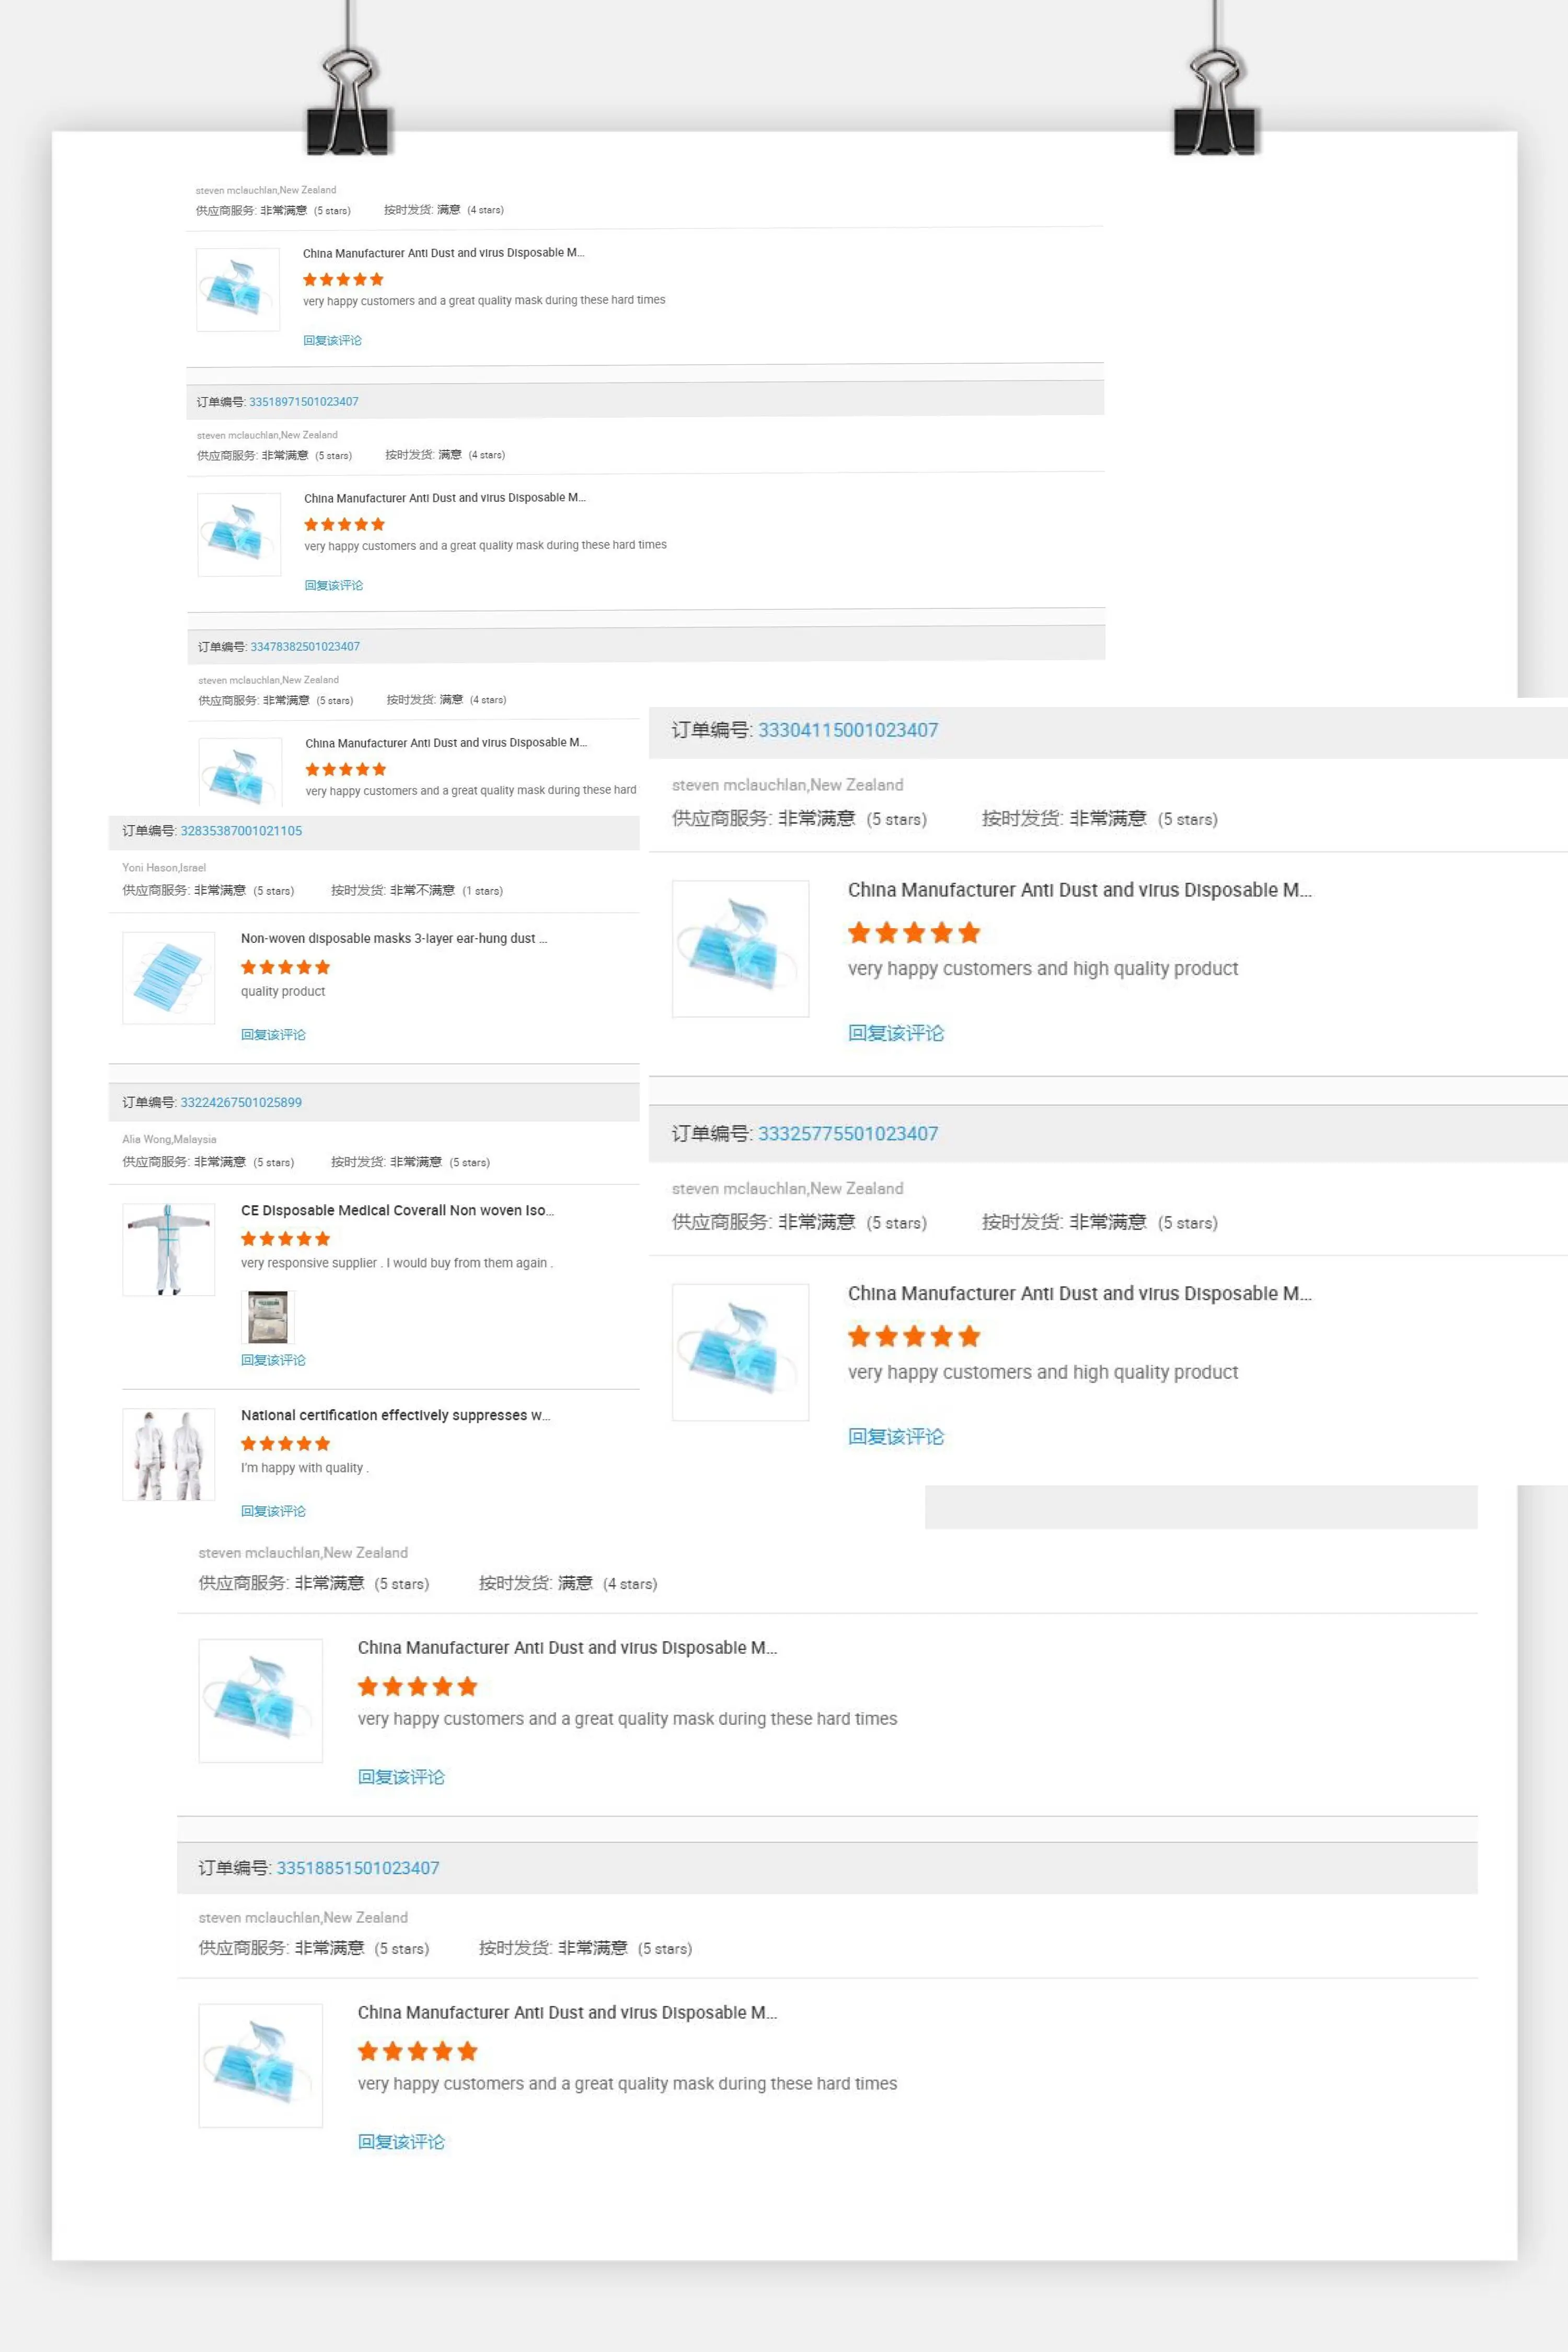Screen dimensions: 1568x2352
Task: Open order number 33518971501023407
Action: pos(303,402)
